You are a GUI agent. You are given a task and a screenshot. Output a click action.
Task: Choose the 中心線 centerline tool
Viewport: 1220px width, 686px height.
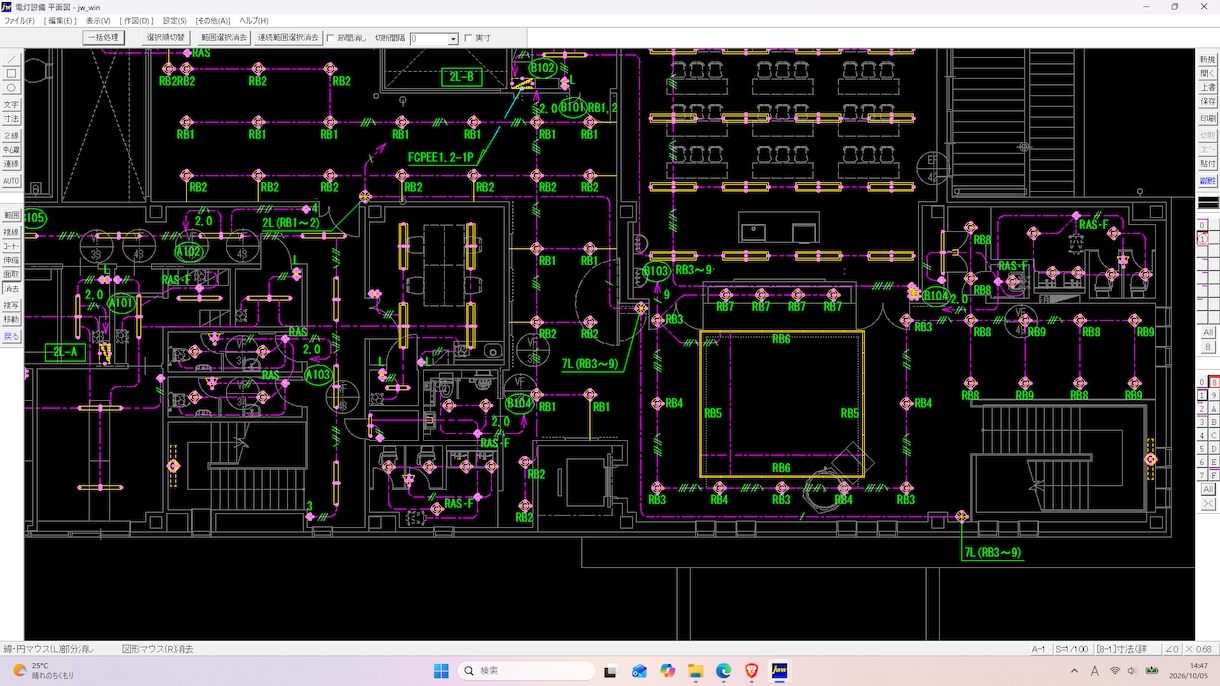coord(12,150)
